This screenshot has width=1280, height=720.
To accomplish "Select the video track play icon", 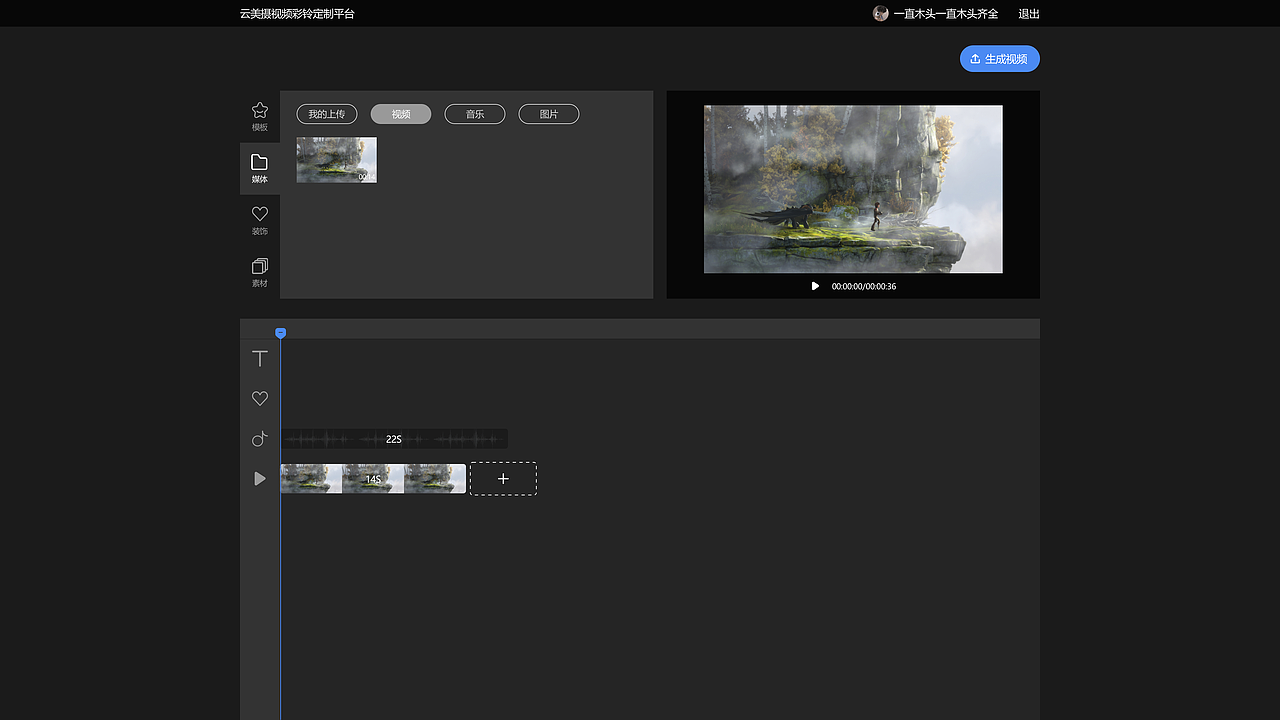I will pyautogui.click(x=260, y=479).
